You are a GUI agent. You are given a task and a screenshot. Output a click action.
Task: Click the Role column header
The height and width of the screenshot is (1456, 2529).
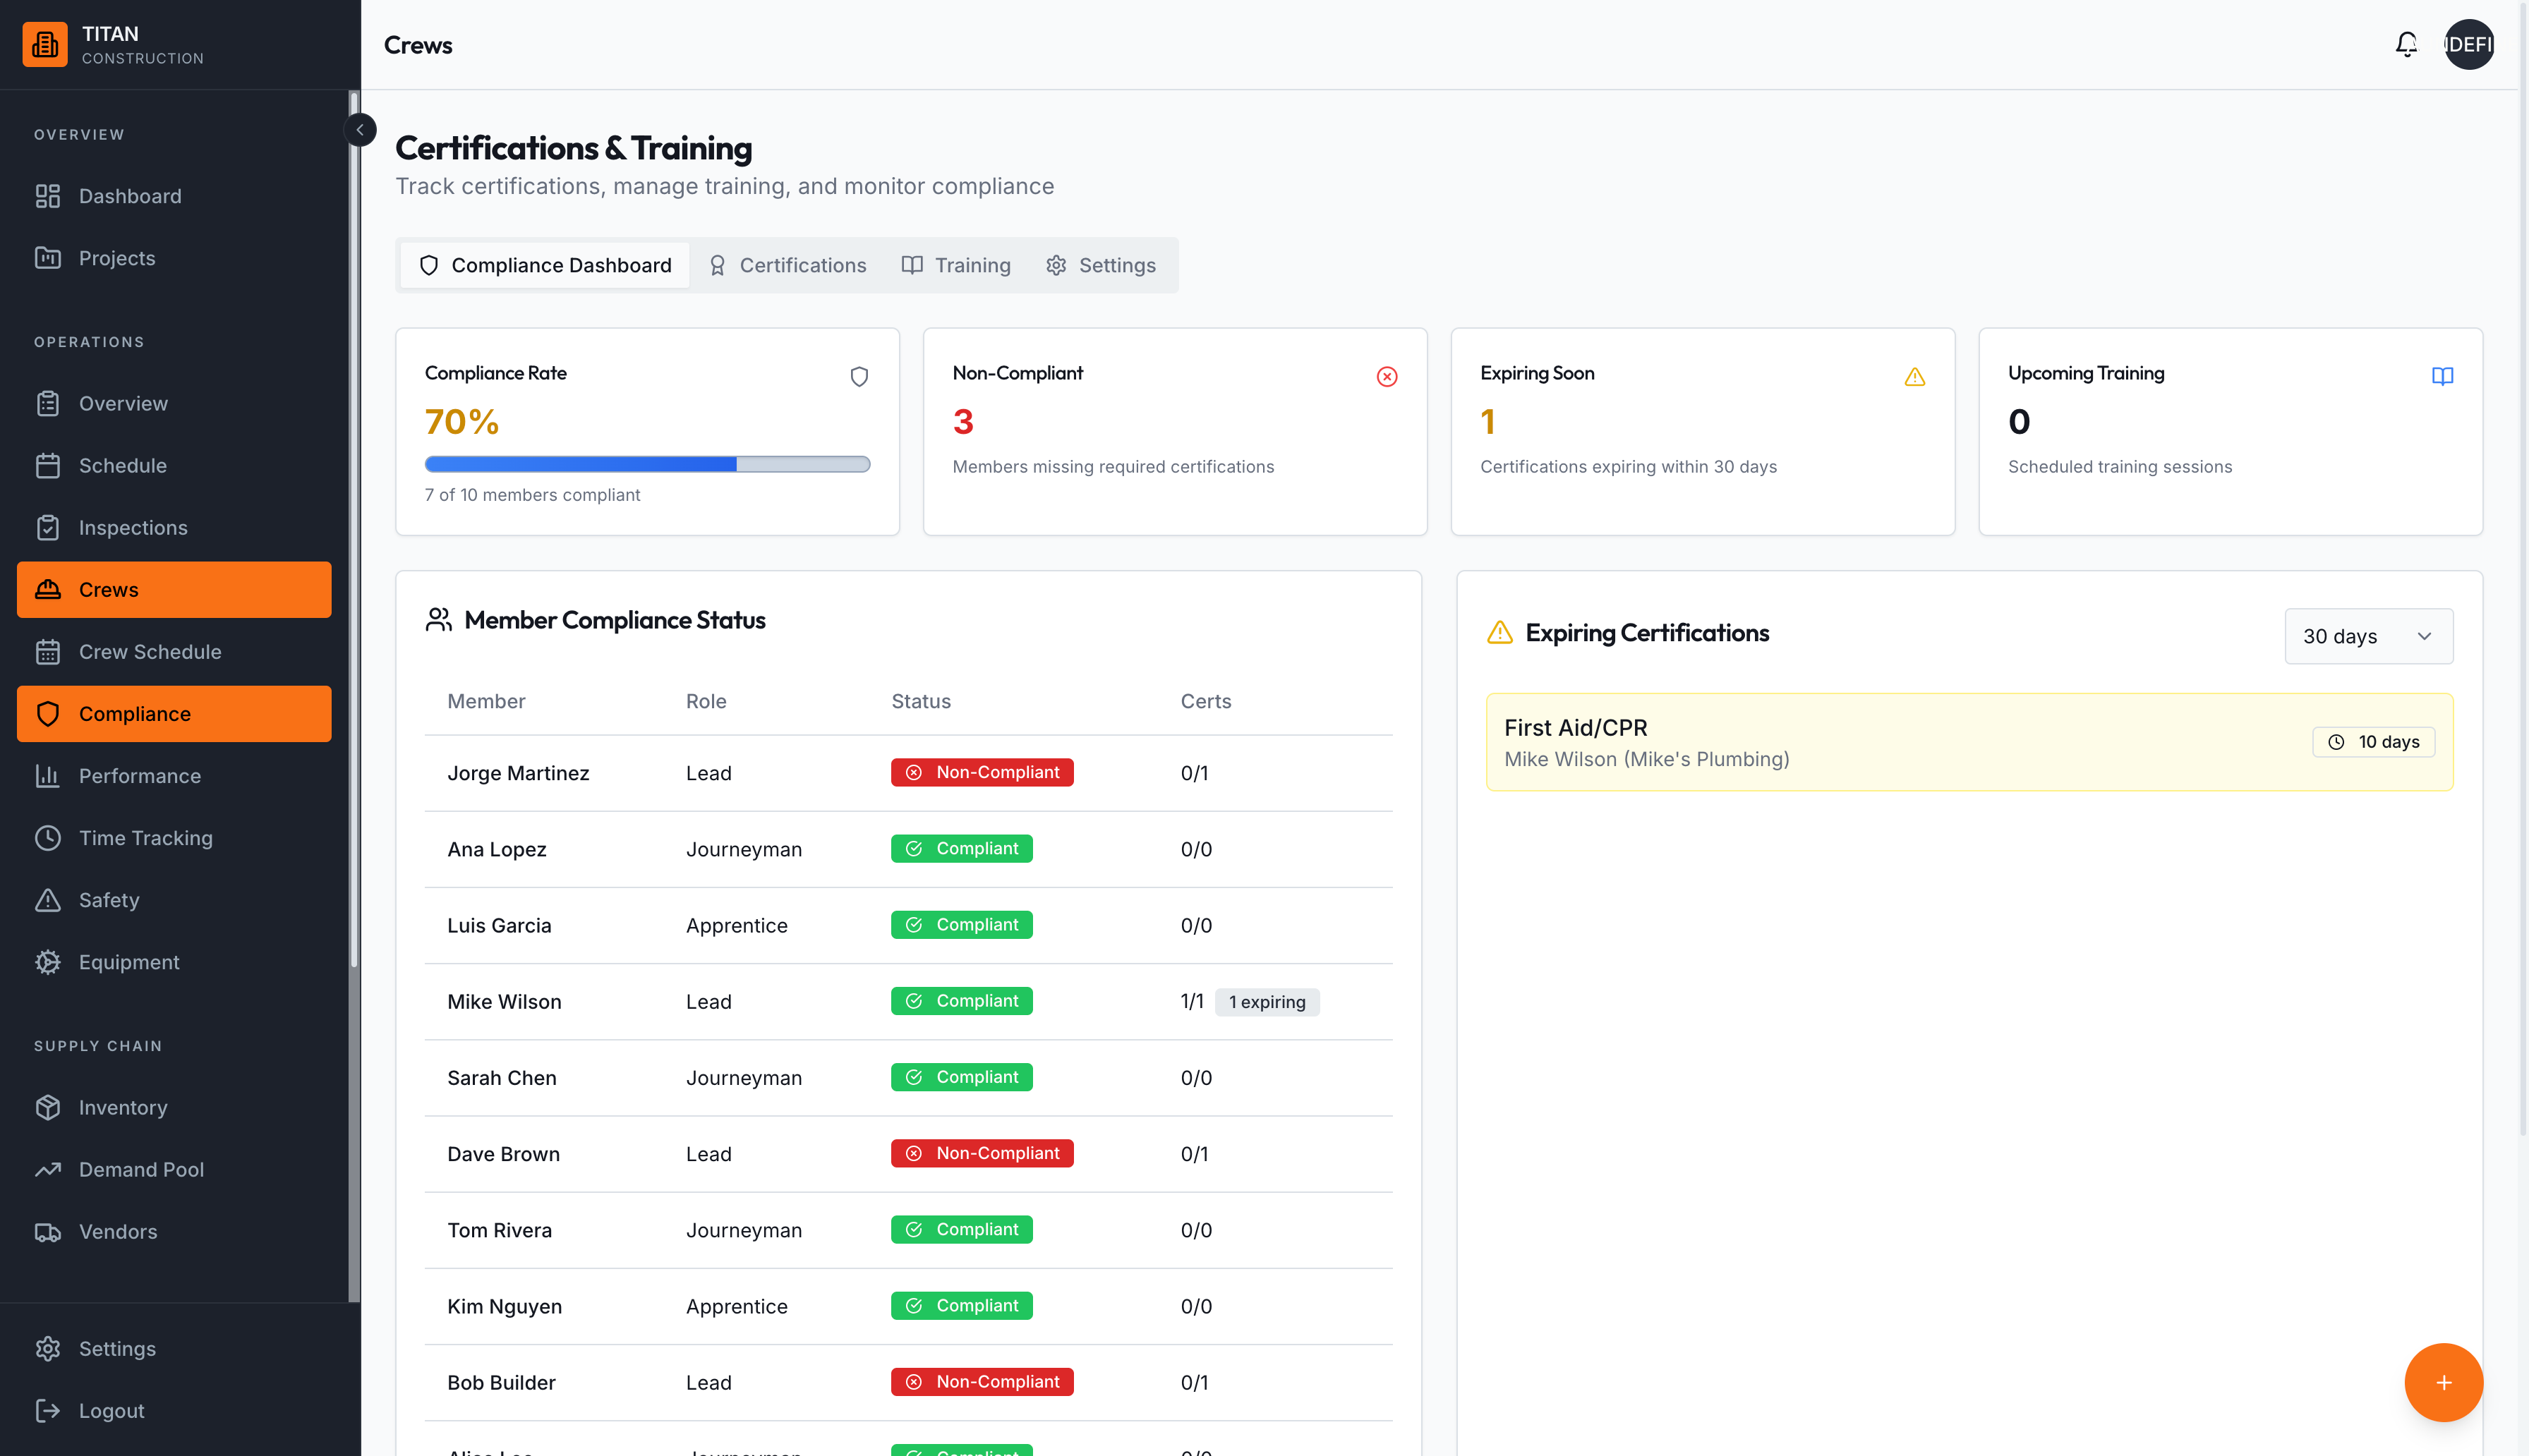point(706,701)
